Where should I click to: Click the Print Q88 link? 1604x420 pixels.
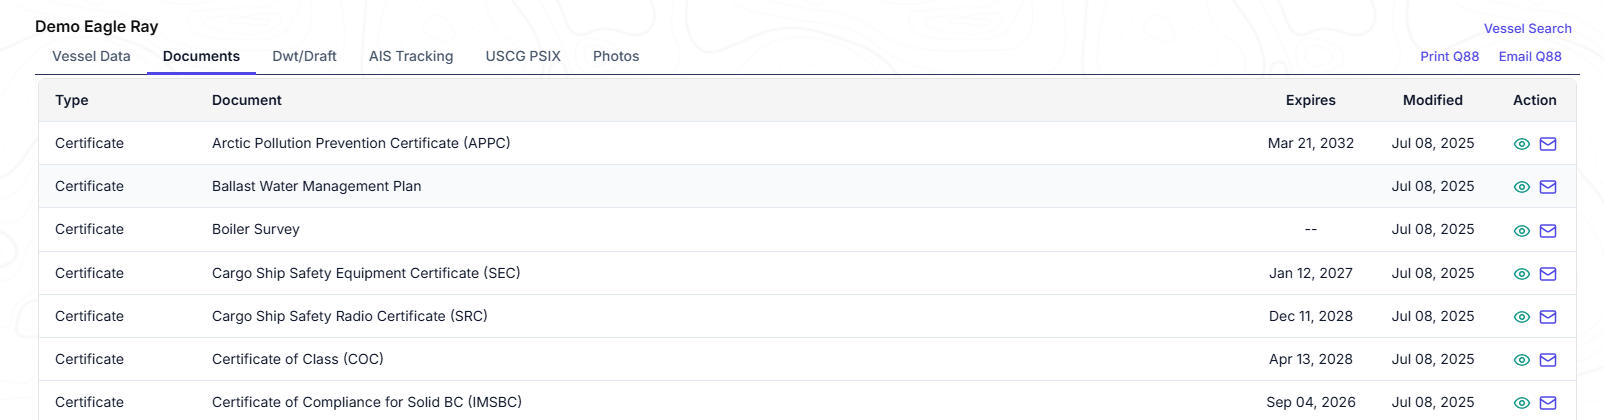(x=1449, y=56)
